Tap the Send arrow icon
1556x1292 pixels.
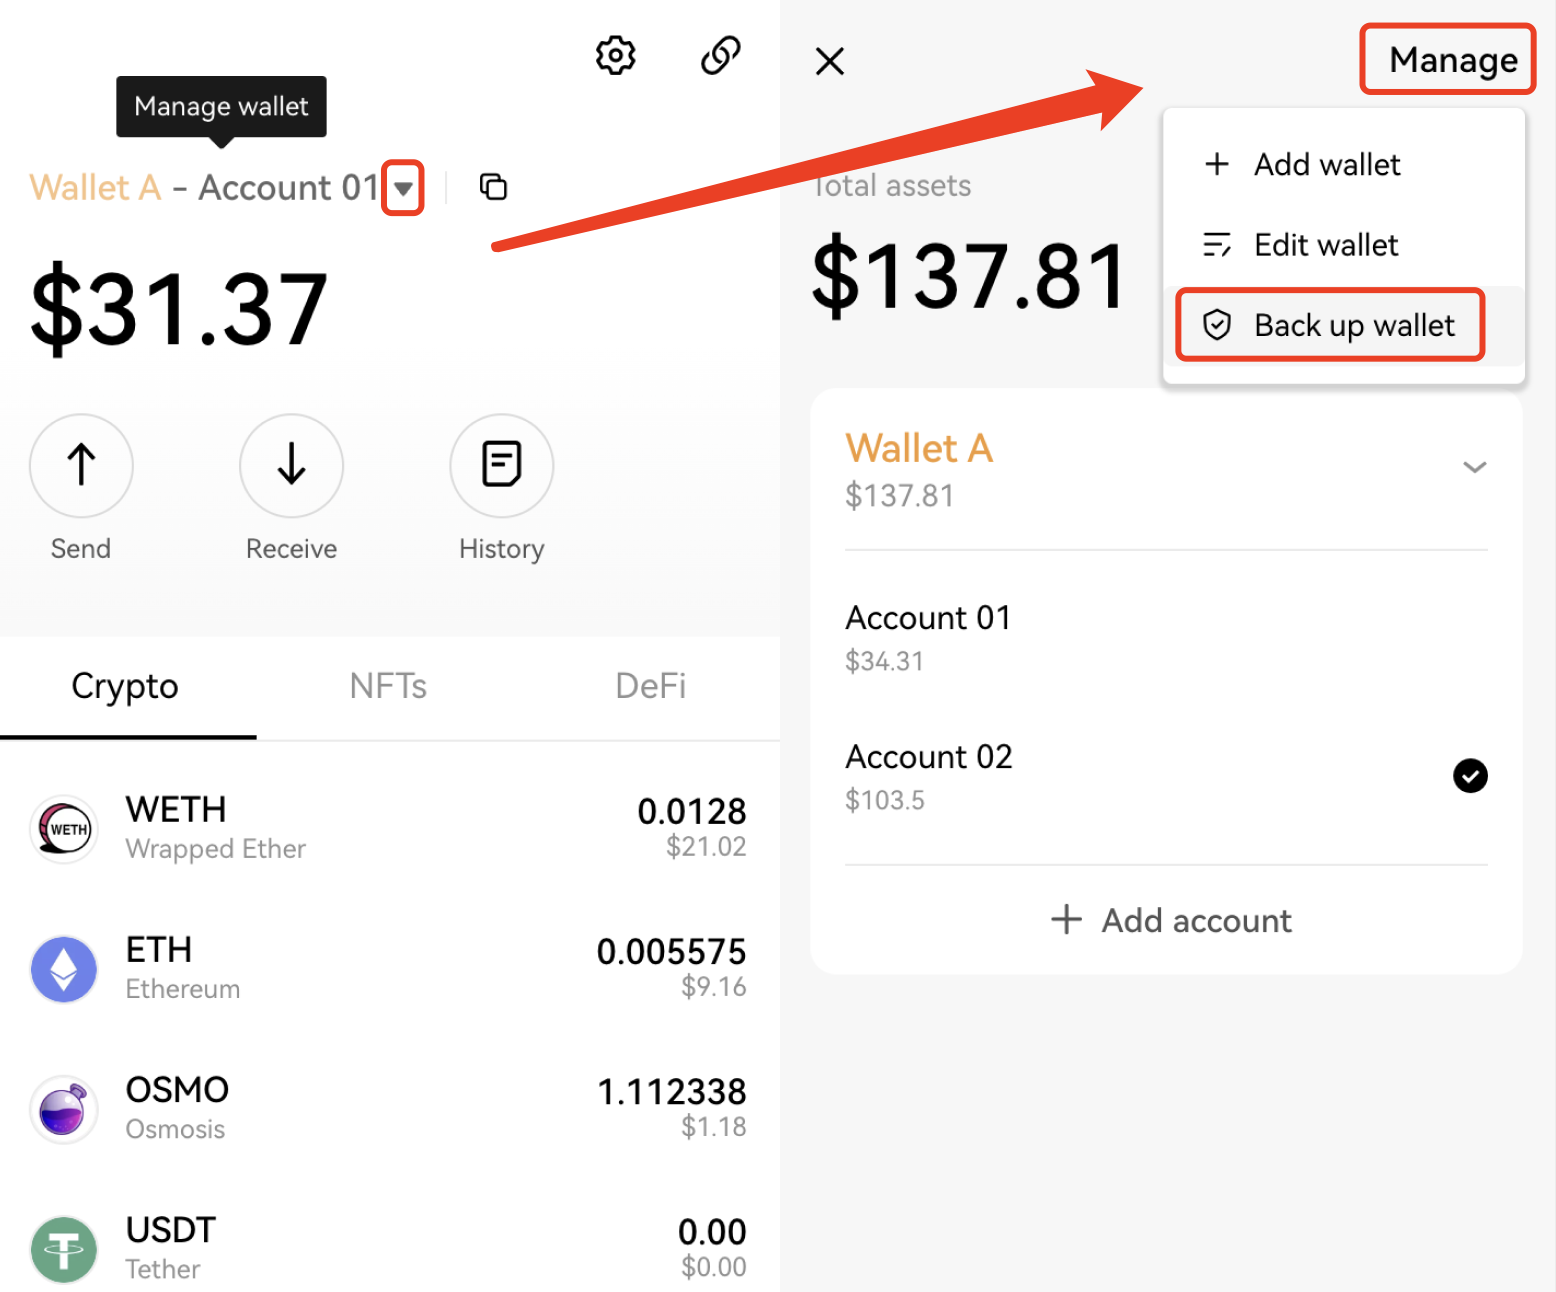(81, 465)
